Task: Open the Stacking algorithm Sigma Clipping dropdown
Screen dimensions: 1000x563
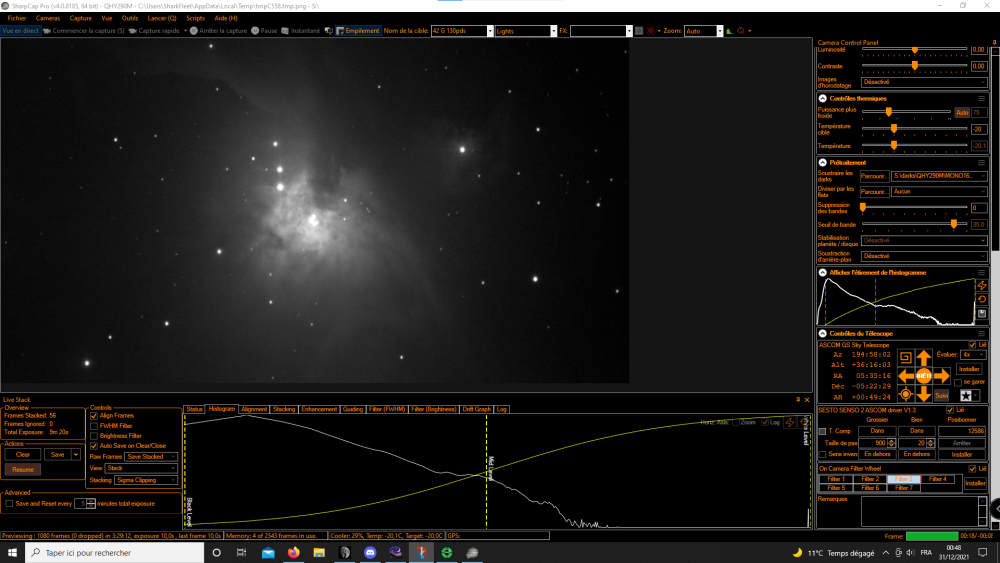Action: 145,480
